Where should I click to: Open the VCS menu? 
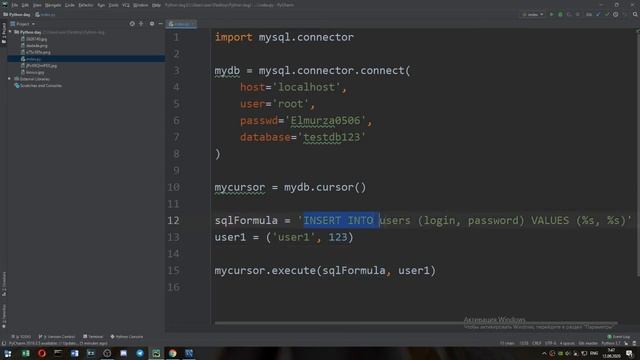pos(126,5)
